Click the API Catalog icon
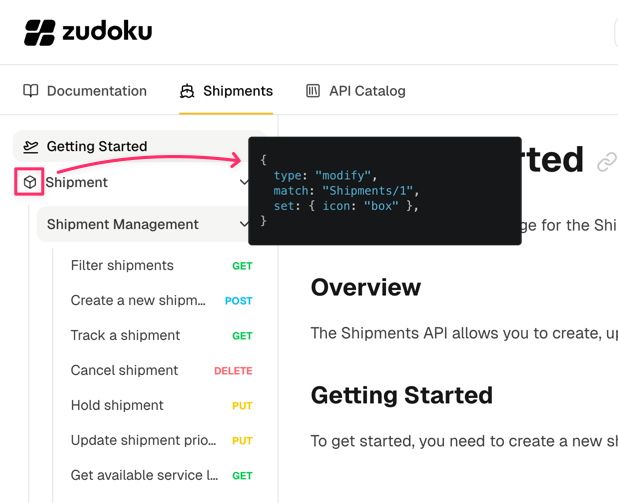 (x=313, y=91)
